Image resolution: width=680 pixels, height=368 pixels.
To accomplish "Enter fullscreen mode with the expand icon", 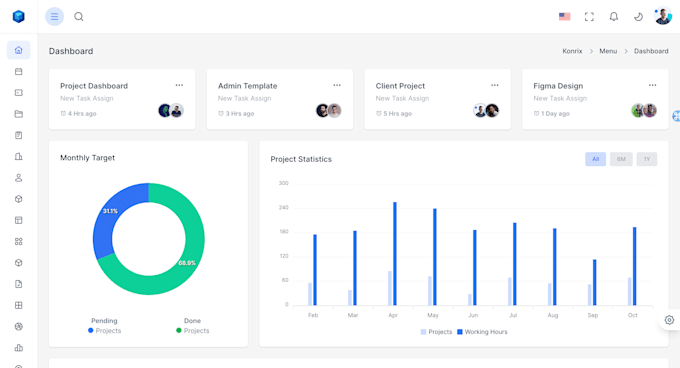I will click(589, 16).
